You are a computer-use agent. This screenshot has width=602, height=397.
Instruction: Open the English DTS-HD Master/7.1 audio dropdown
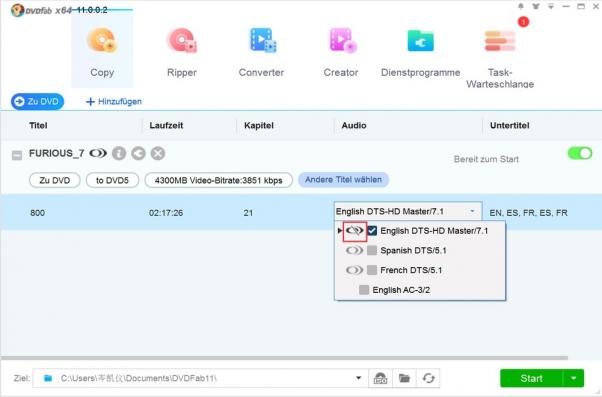(x=408, y=212)
